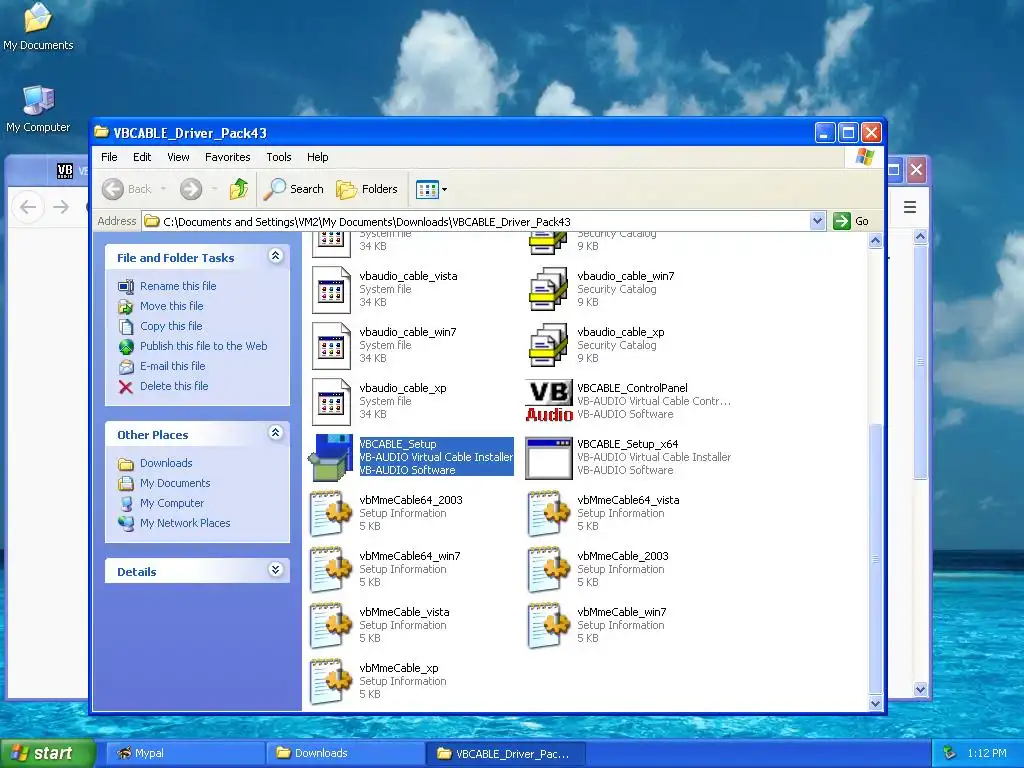Go to My Computer in Other Places
1024x768 pixels.
point(172,504)
